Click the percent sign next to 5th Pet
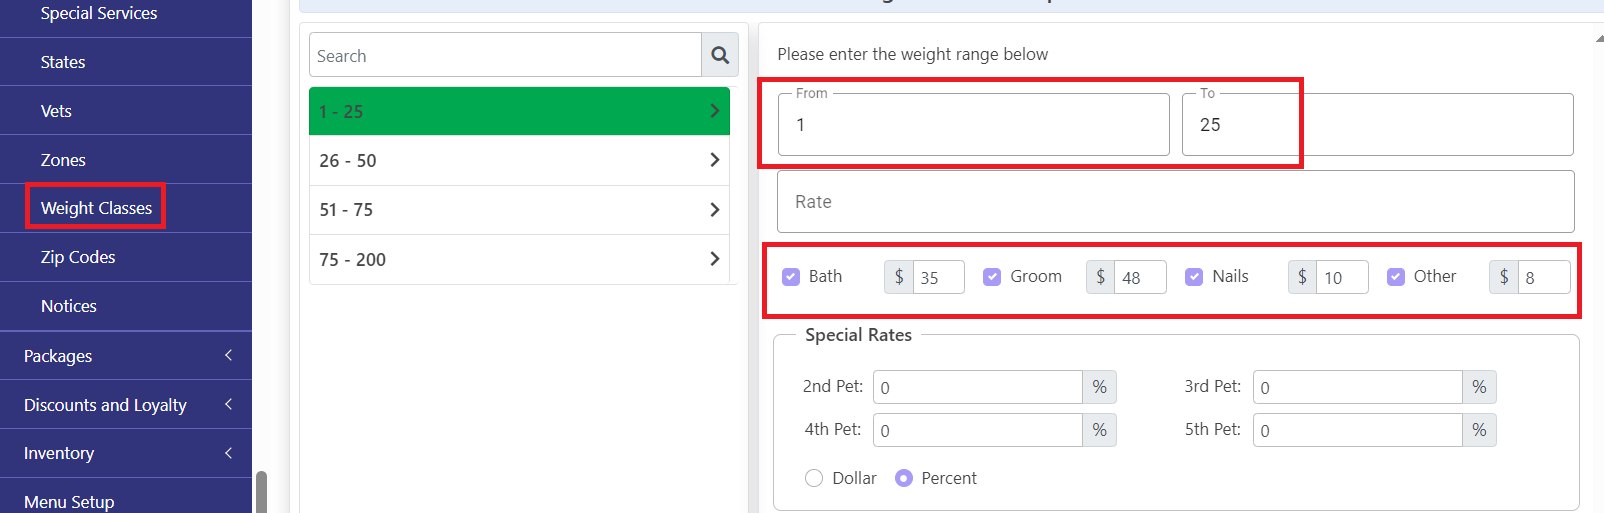 pyautogui.click(x=1479, y=430)
